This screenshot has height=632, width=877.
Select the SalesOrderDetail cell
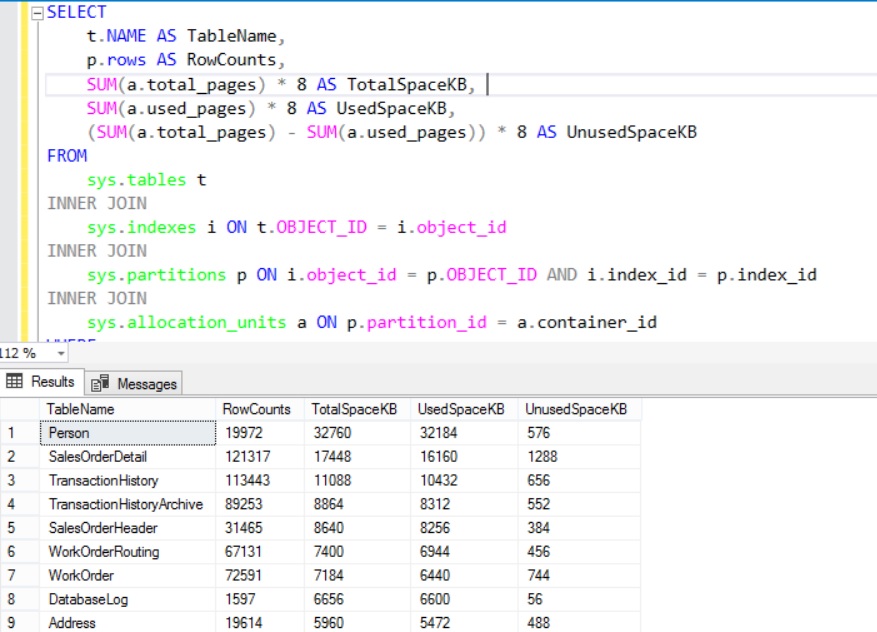(x=128, y=457)
